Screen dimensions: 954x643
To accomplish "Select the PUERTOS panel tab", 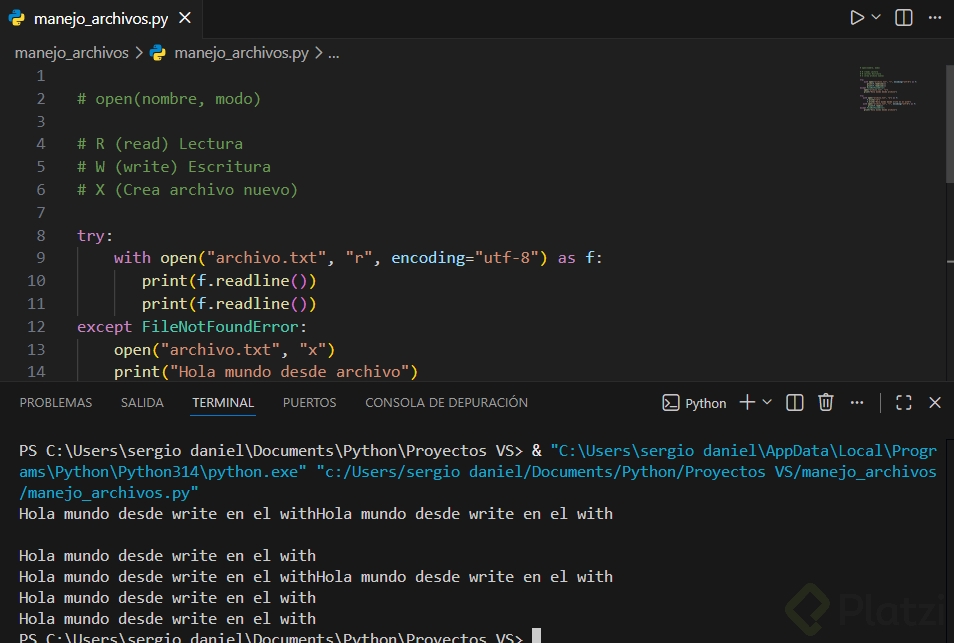I will 309,403.
